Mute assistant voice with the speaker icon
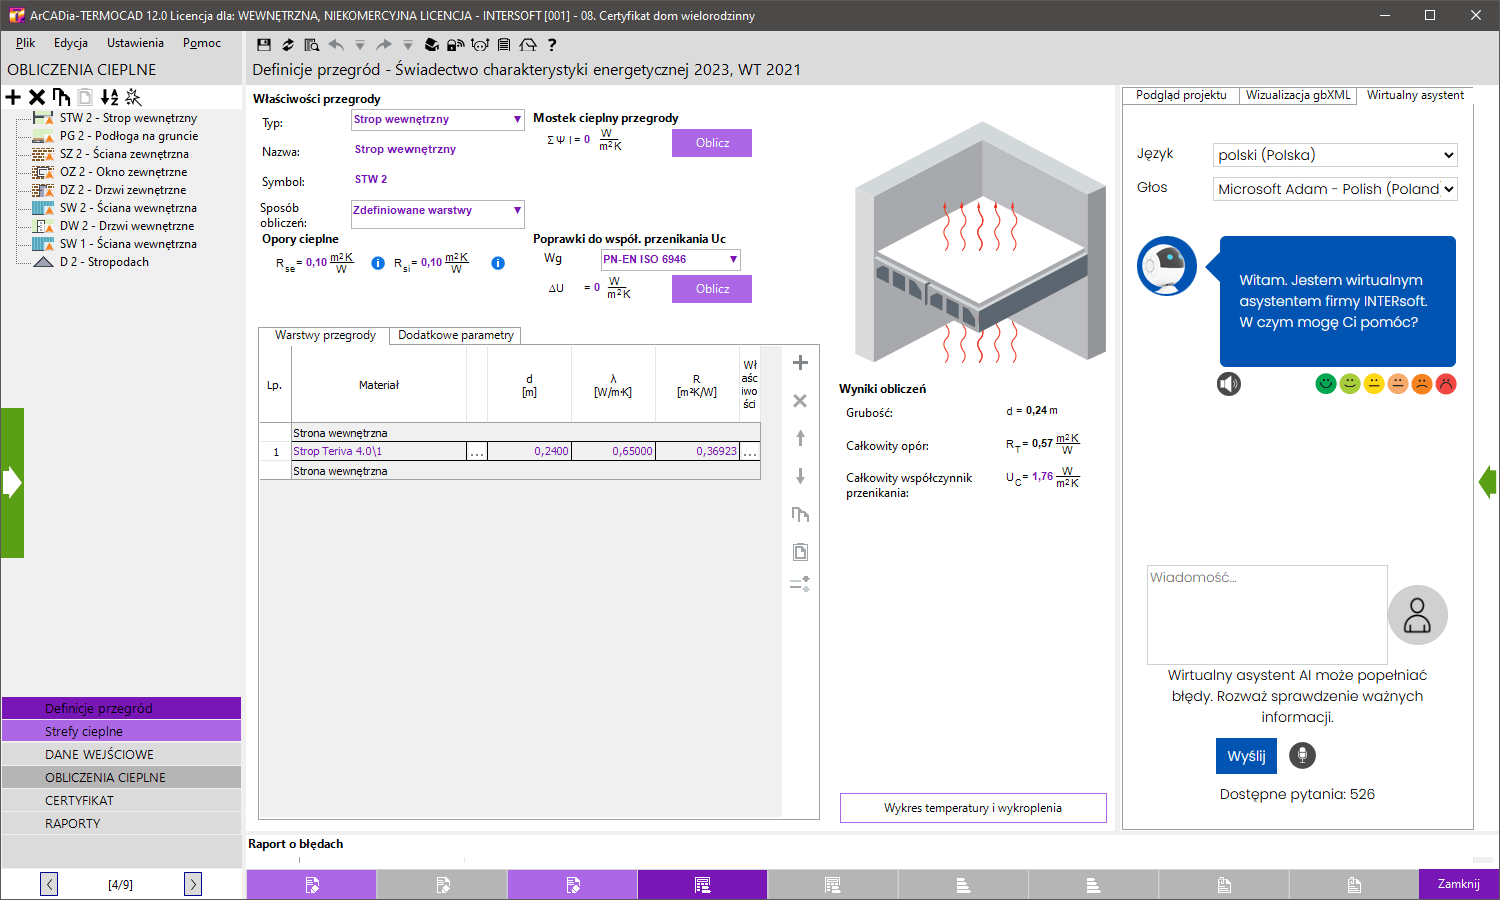 (x=1230, y=384)
